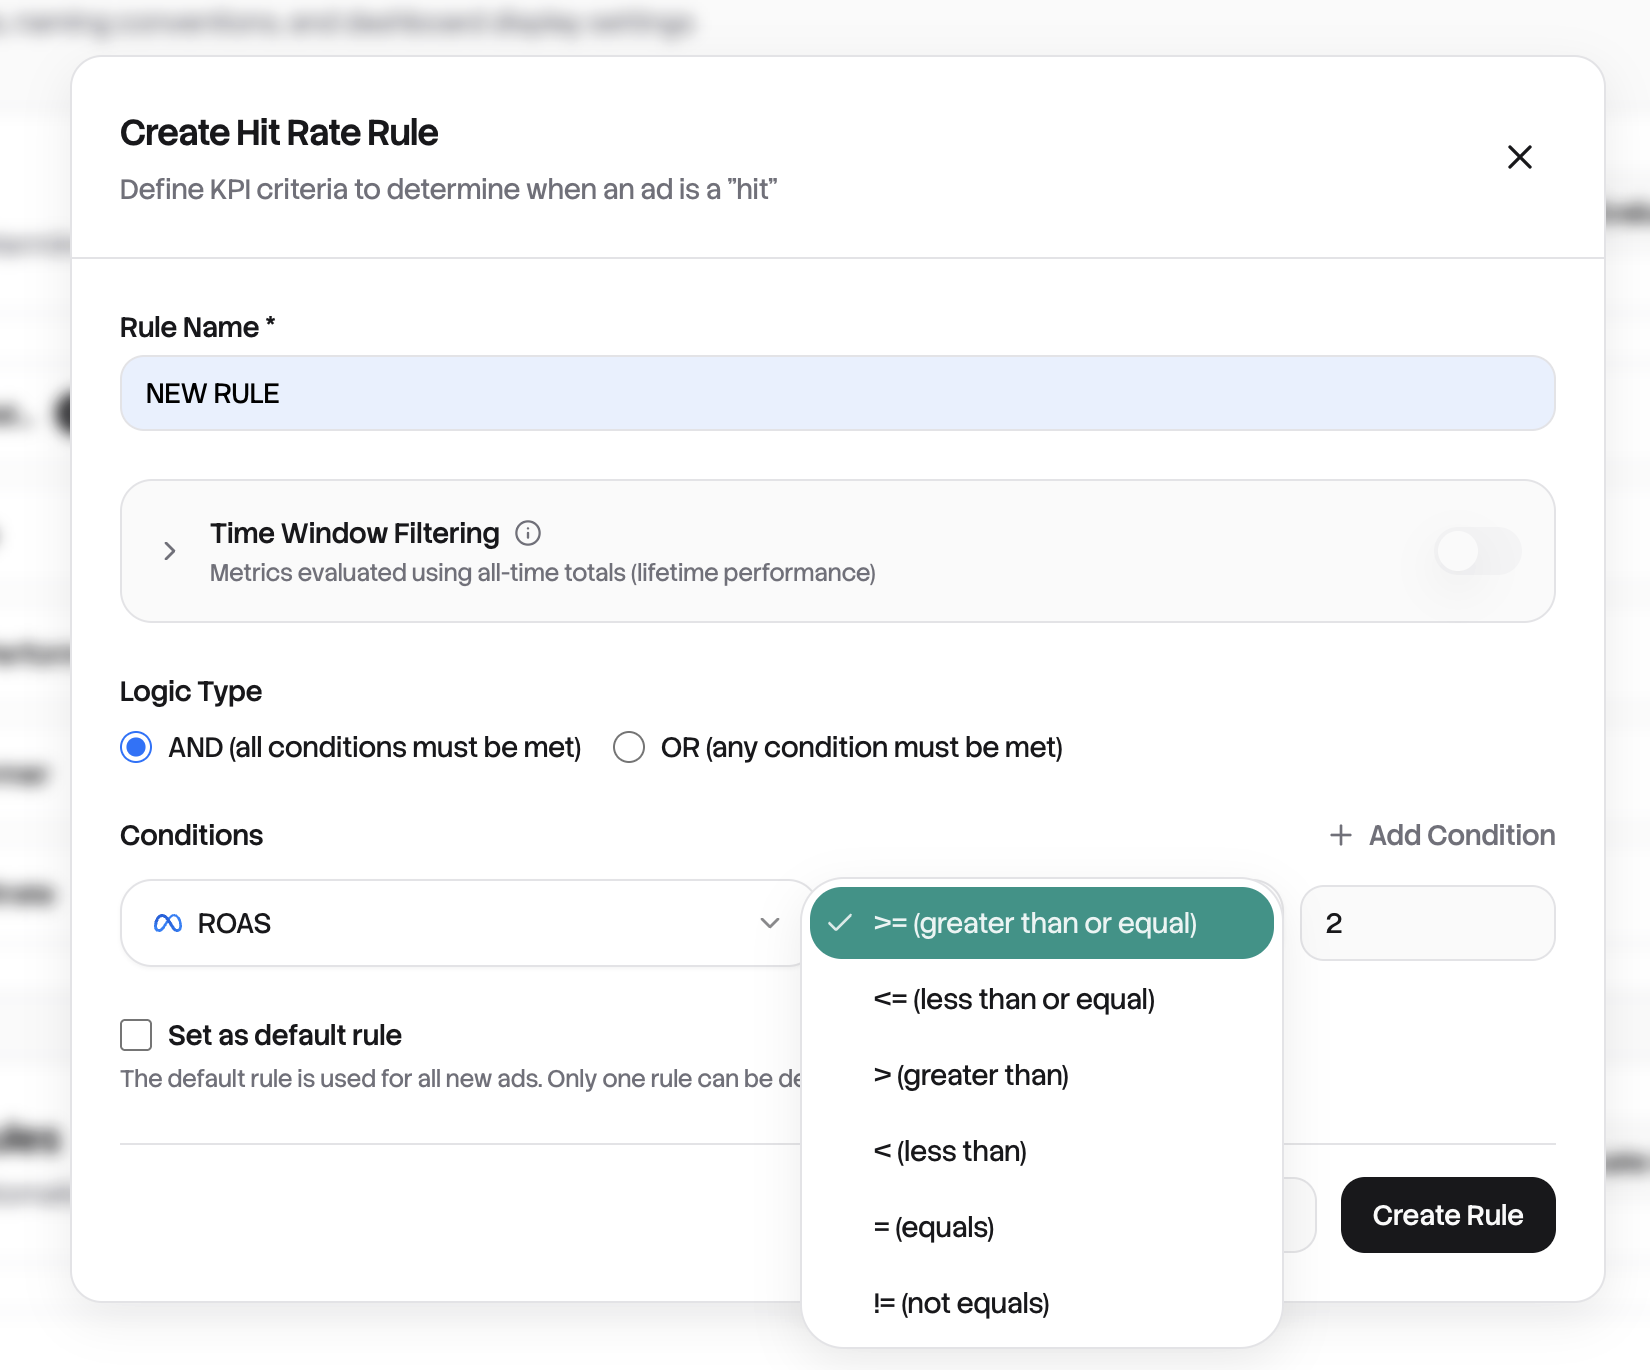This screenshot has height=1370, width=1650.
Task: Choose the <= (less than or equal) operator
Action: (x=1013, y=998)
